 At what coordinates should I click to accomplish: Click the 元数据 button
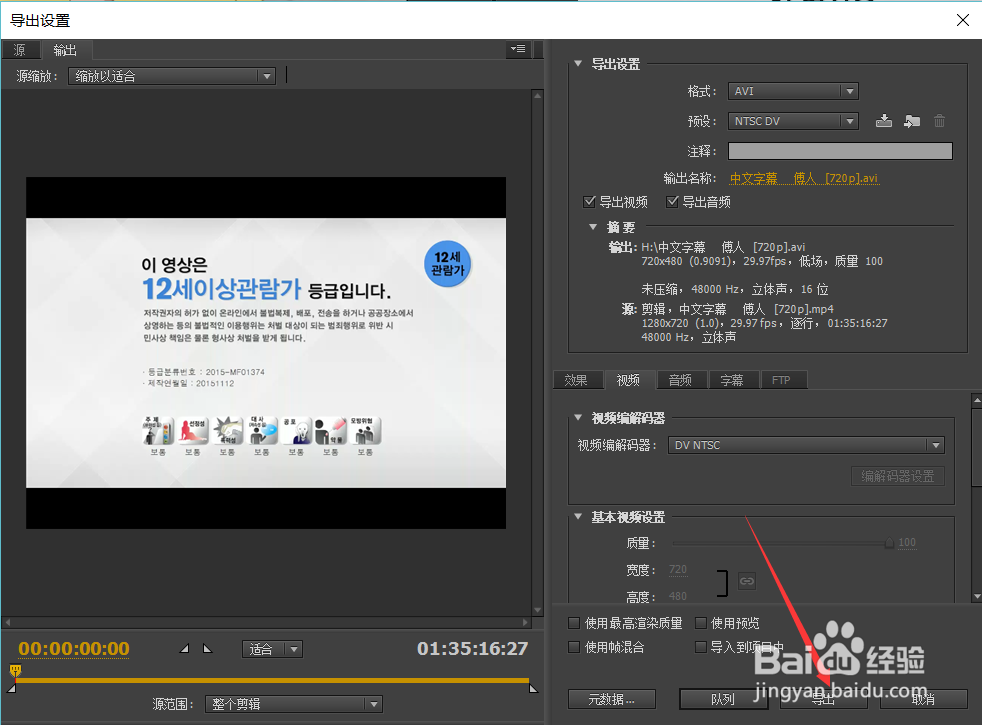click(x=611, y=699)
